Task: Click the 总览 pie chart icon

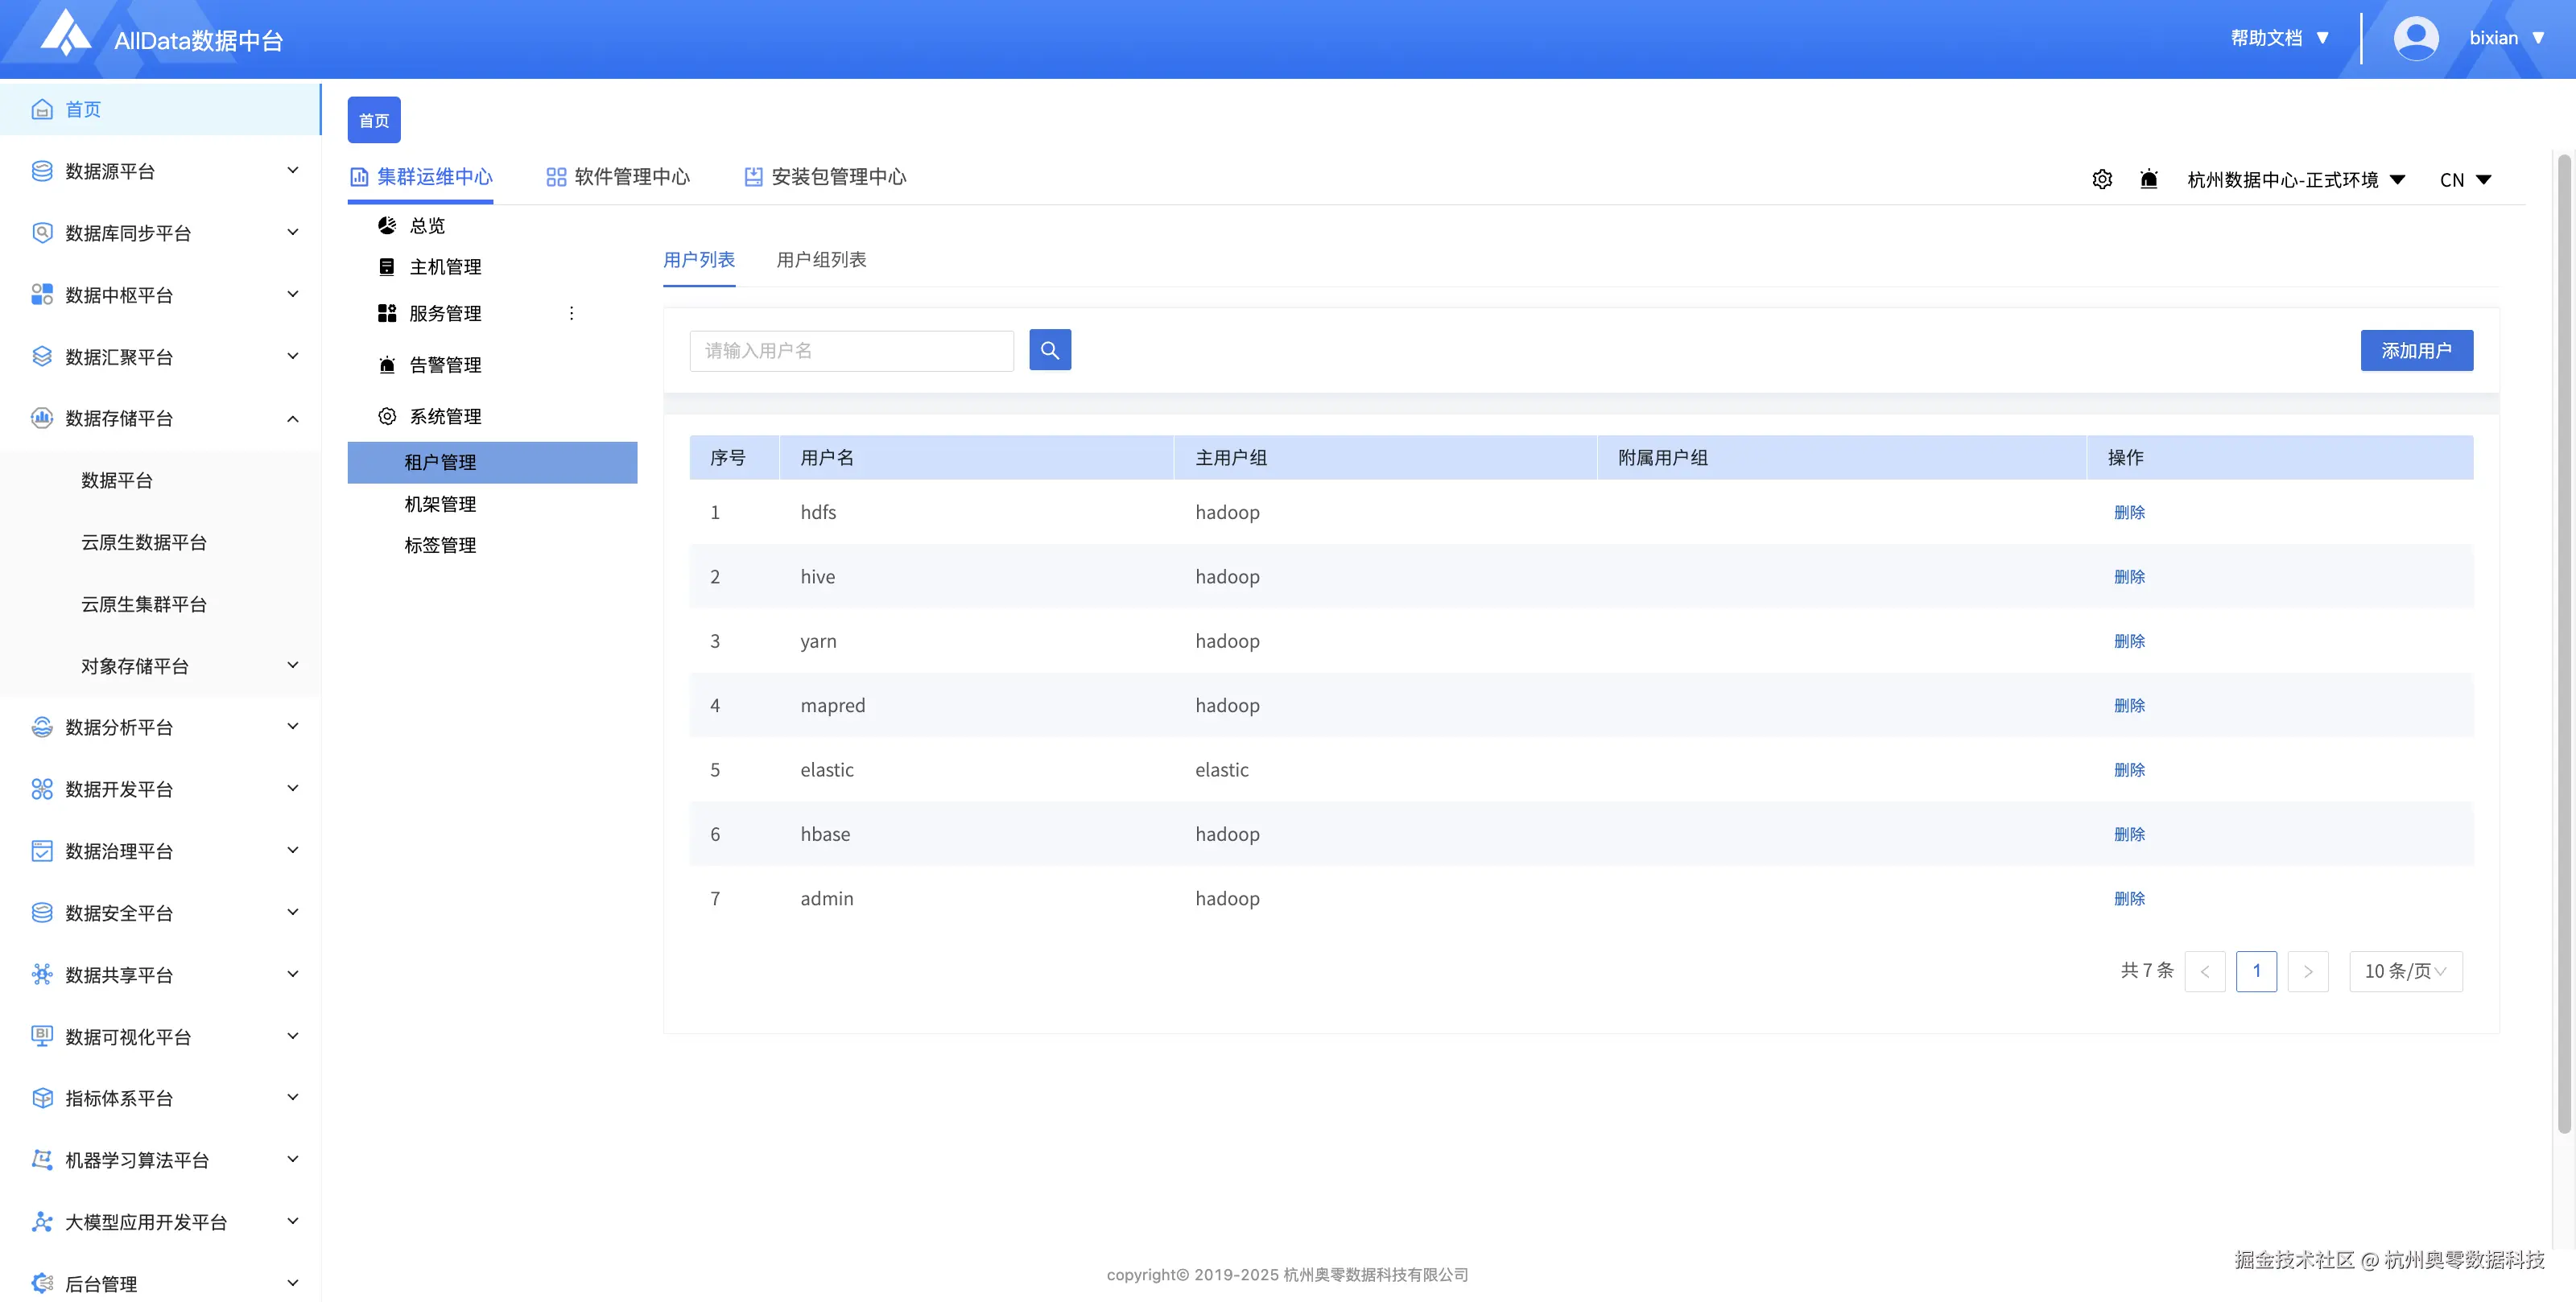Action: click(387, 225)
